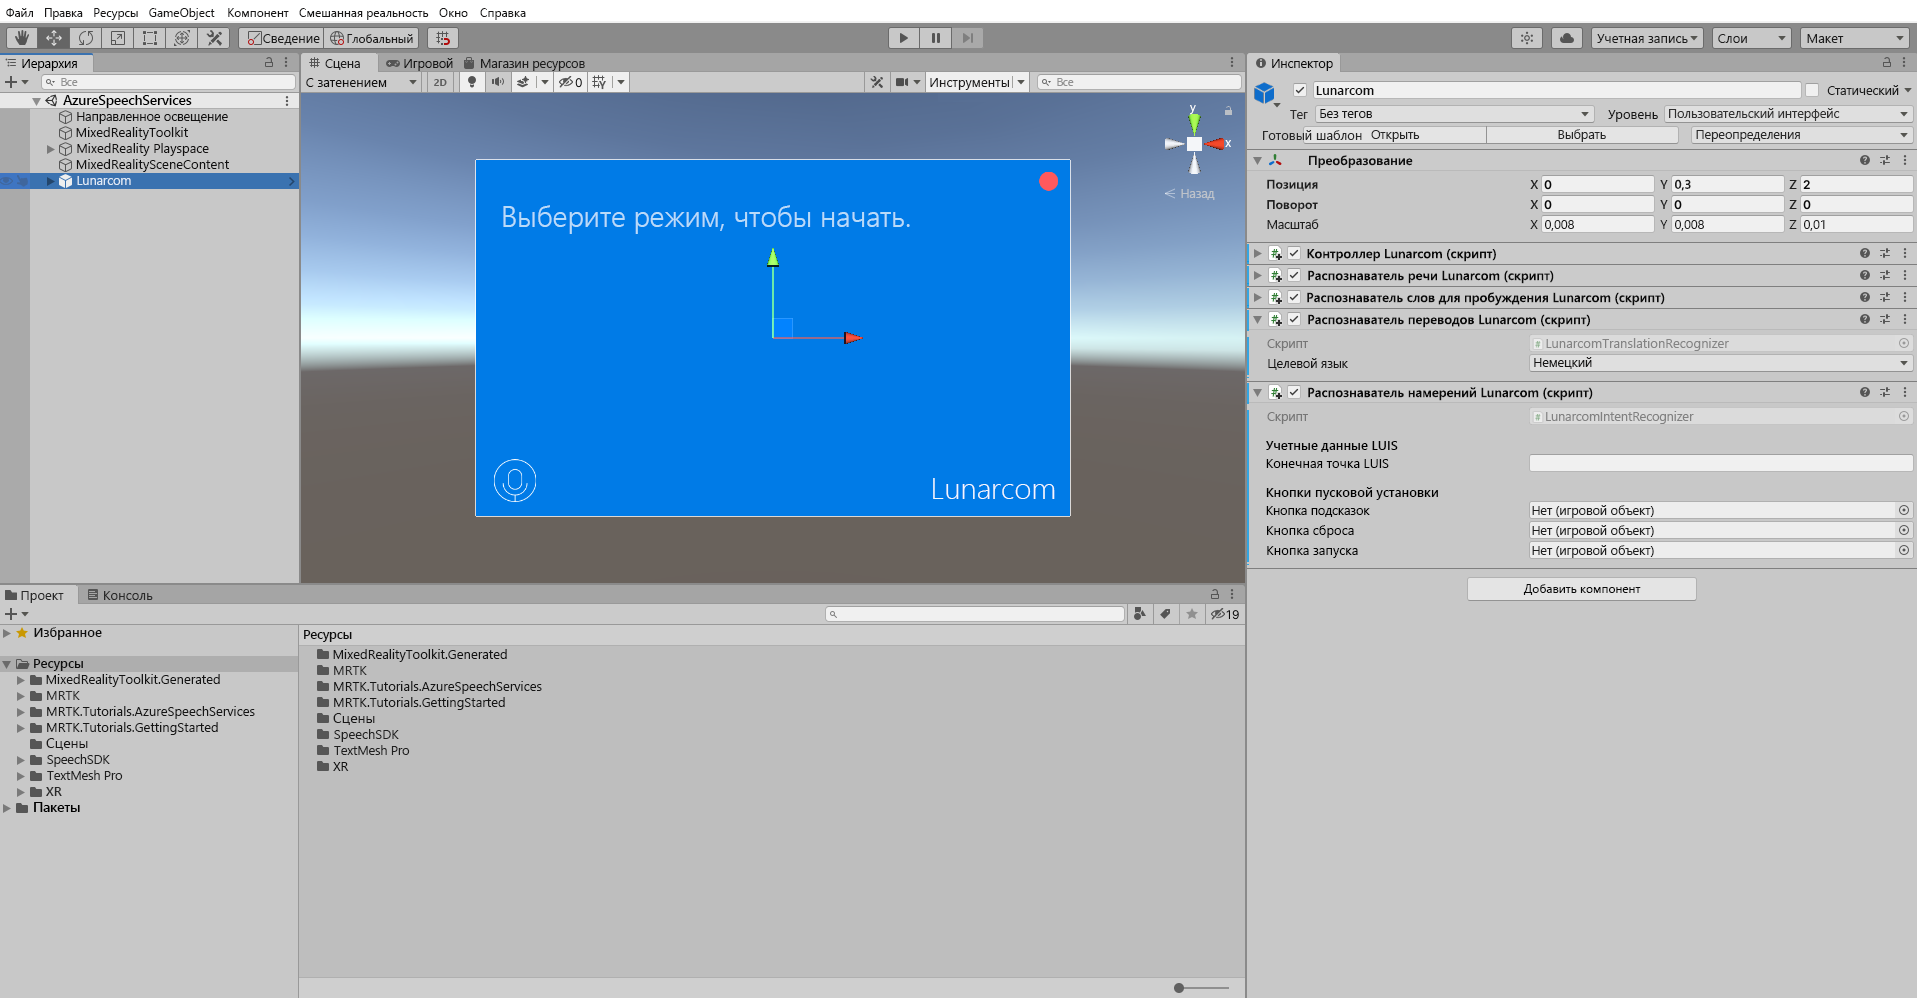Click the Конечная точка LUIS field
This screenshot has height=998, width=1917.
pyautogui.click(x=1720, y=463)
